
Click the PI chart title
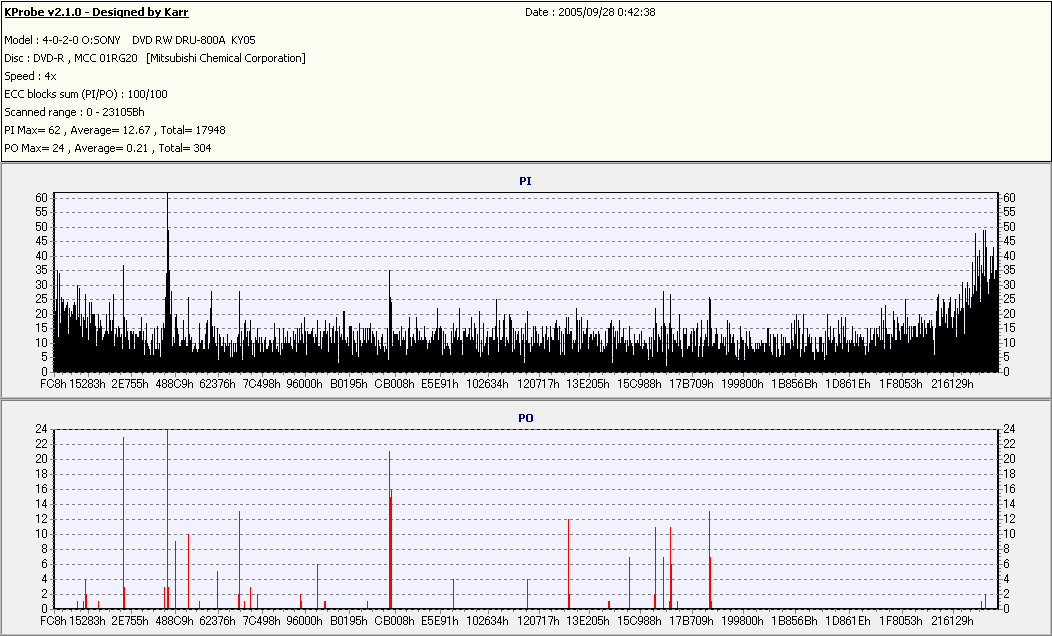pyautogui.click(x=525, y=181)
